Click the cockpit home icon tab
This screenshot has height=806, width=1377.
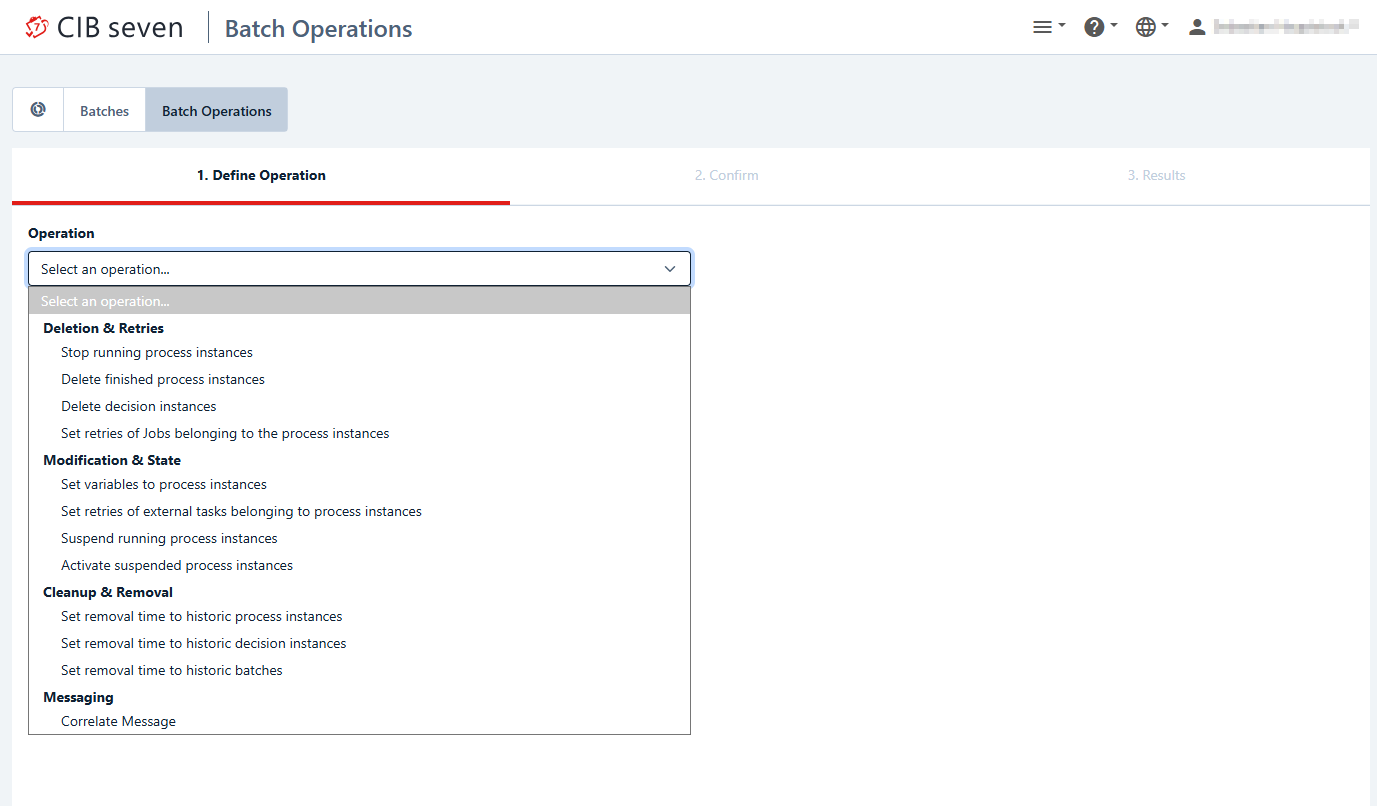click(x=38, y=110)
